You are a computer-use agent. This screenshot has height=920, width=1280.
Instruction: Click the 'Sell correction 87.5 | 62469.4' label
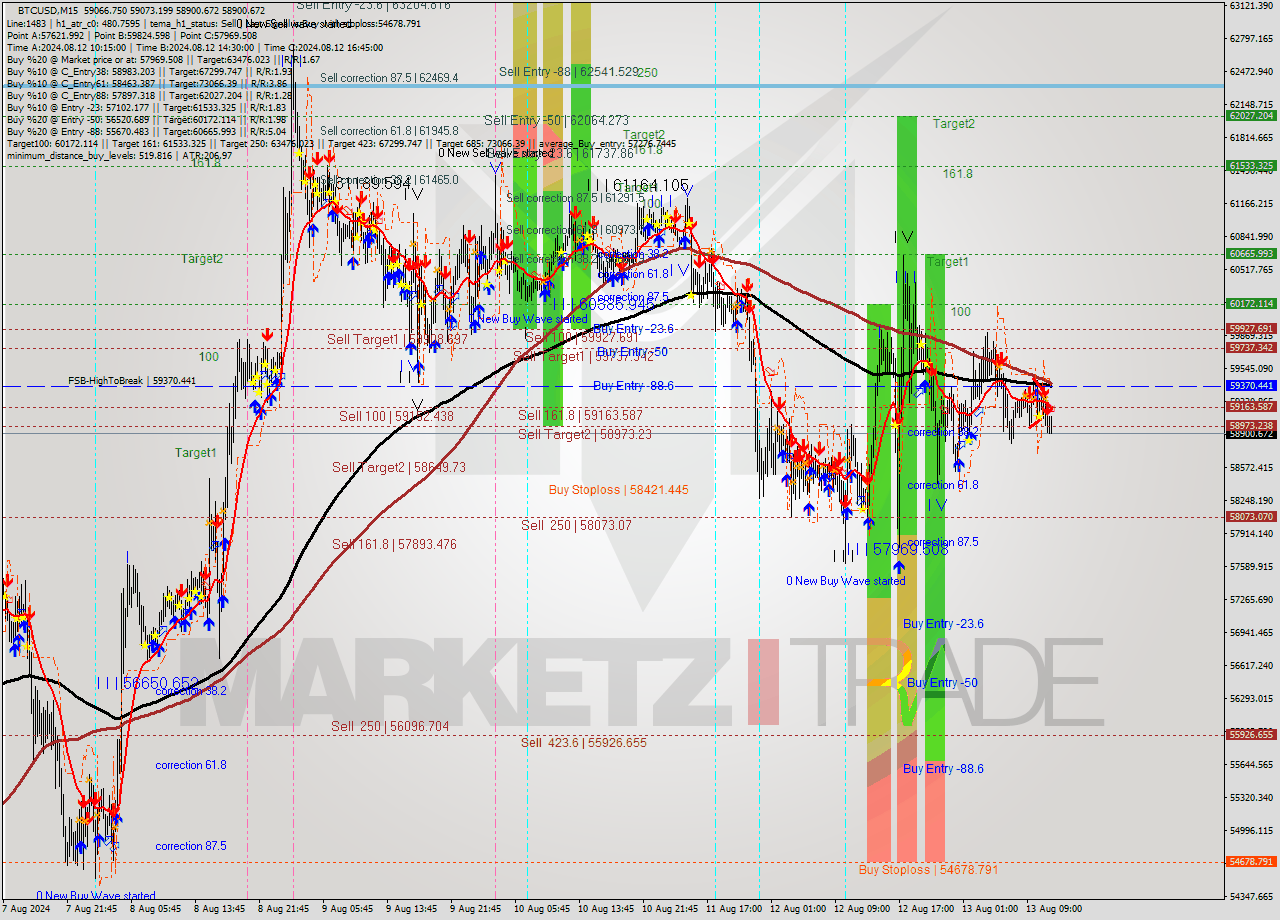389,77
